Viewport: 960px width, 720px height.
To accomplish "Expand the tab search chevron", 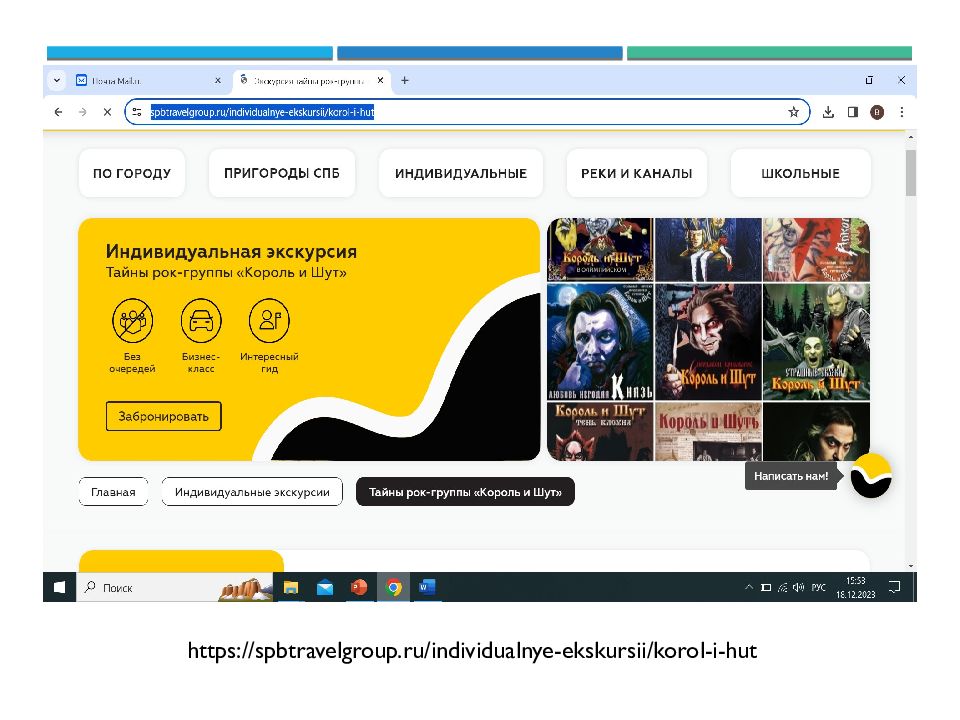I will (x=56, y=80).
